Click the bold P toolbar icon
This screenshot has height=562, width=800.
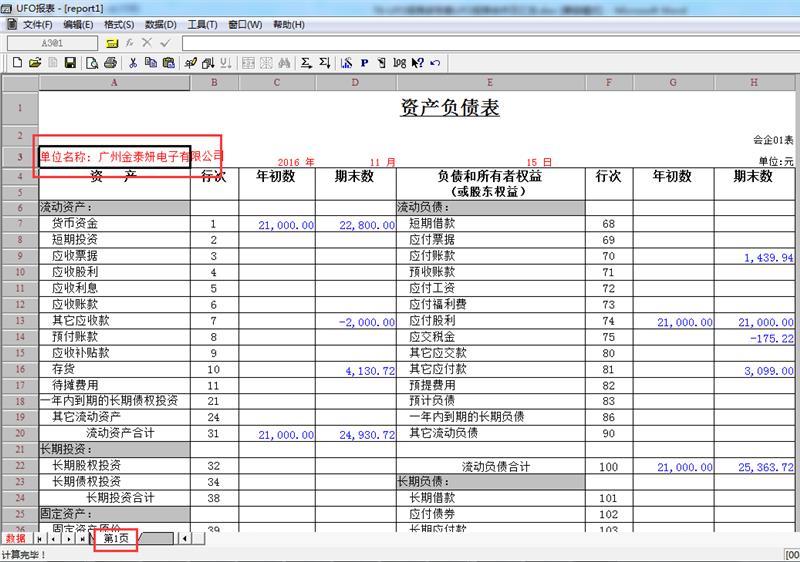(364, 63)
